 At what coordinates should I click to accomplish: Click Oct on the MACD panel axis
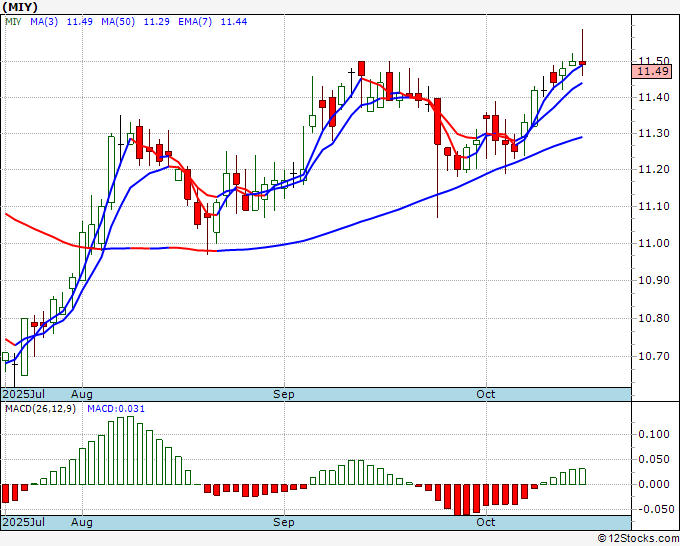485,522
